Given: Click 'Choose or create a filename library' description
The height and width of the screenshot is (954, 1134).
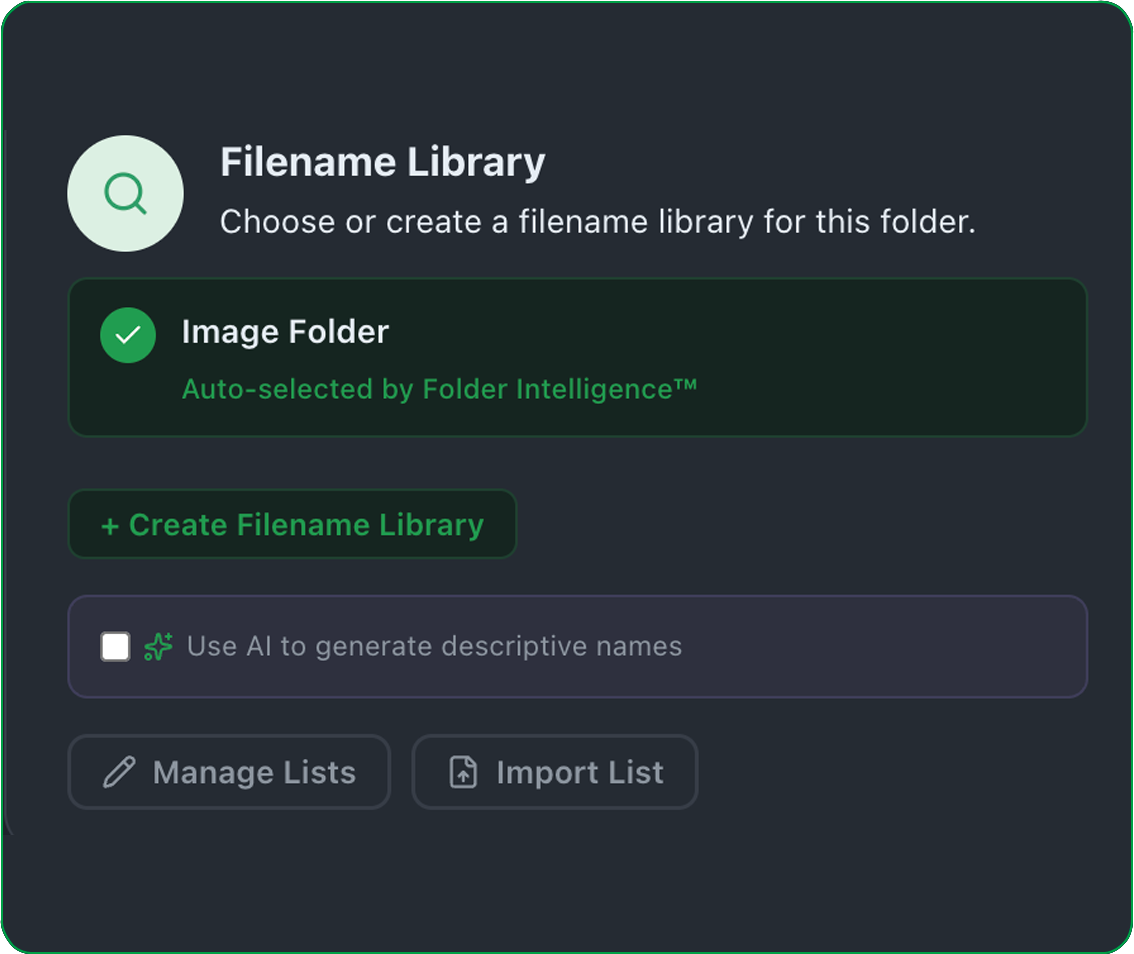Looking at the screenshot, I should 598,222.
